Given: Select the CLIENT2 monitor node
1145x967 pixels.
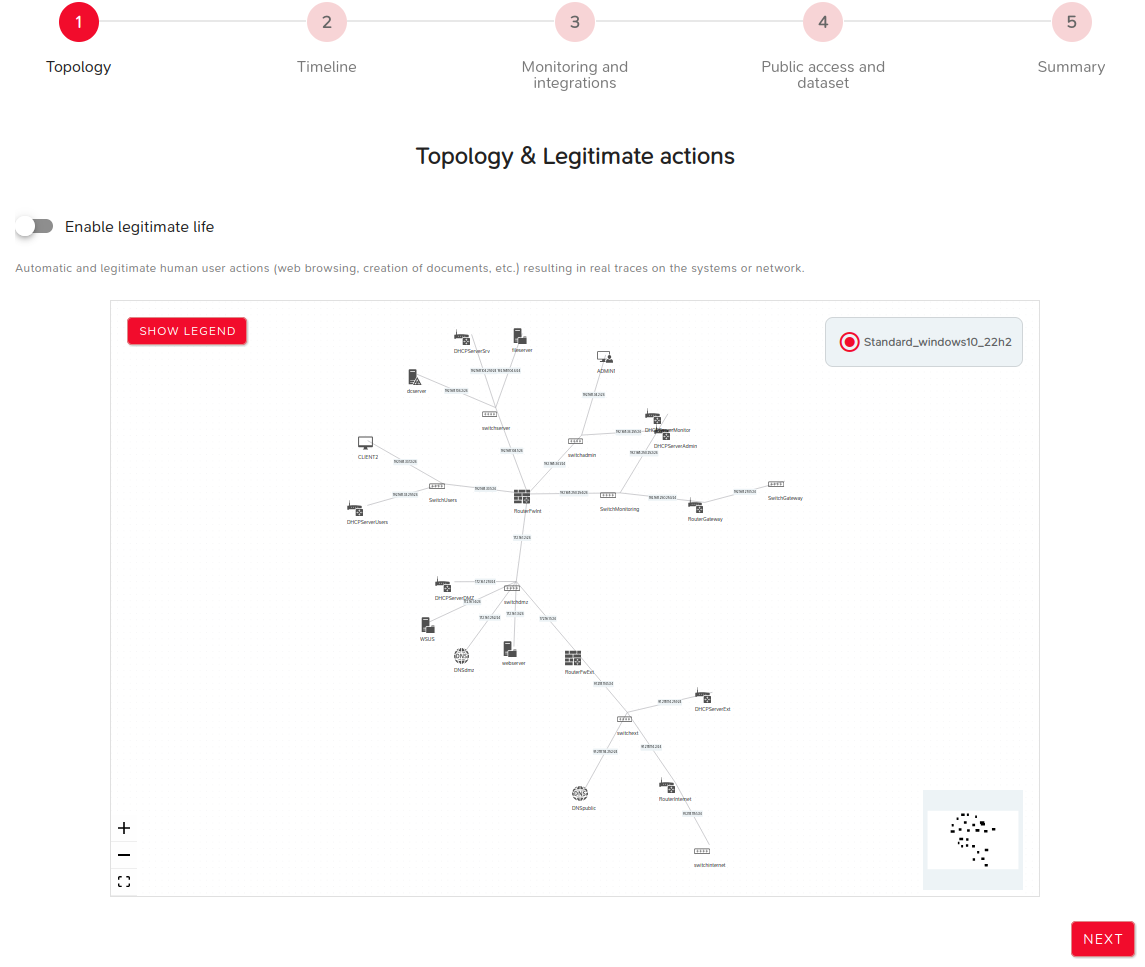Looking at the screenshot, I should [x=365, y=443].
